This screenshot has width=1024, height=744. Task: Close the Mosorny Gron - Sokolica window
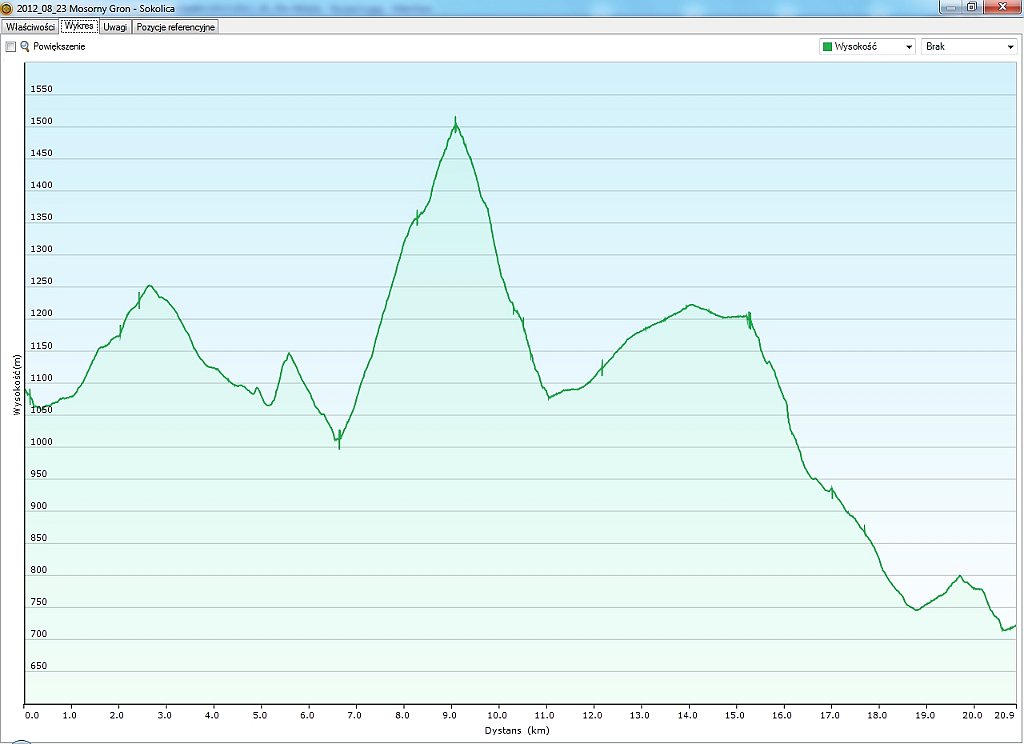coord(999,7)
